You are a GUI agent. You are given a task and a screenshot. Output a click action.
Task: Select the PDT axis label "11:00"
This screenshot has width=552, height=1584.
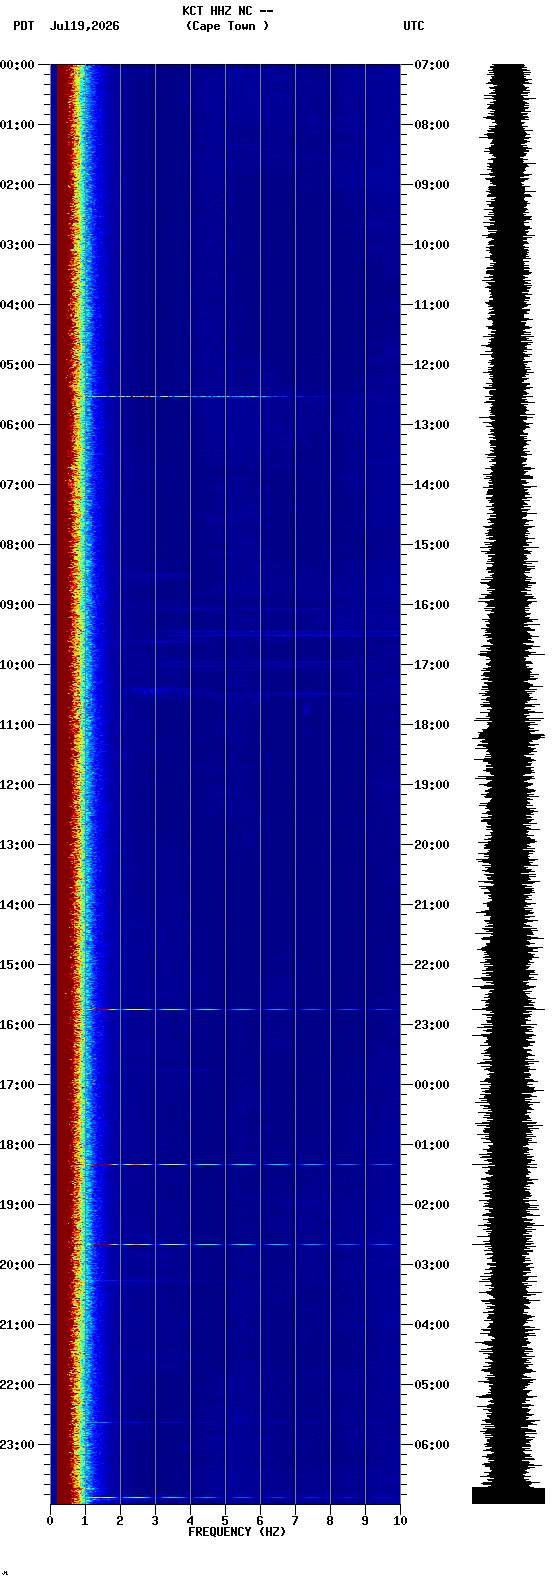click(x=17, y=725)
